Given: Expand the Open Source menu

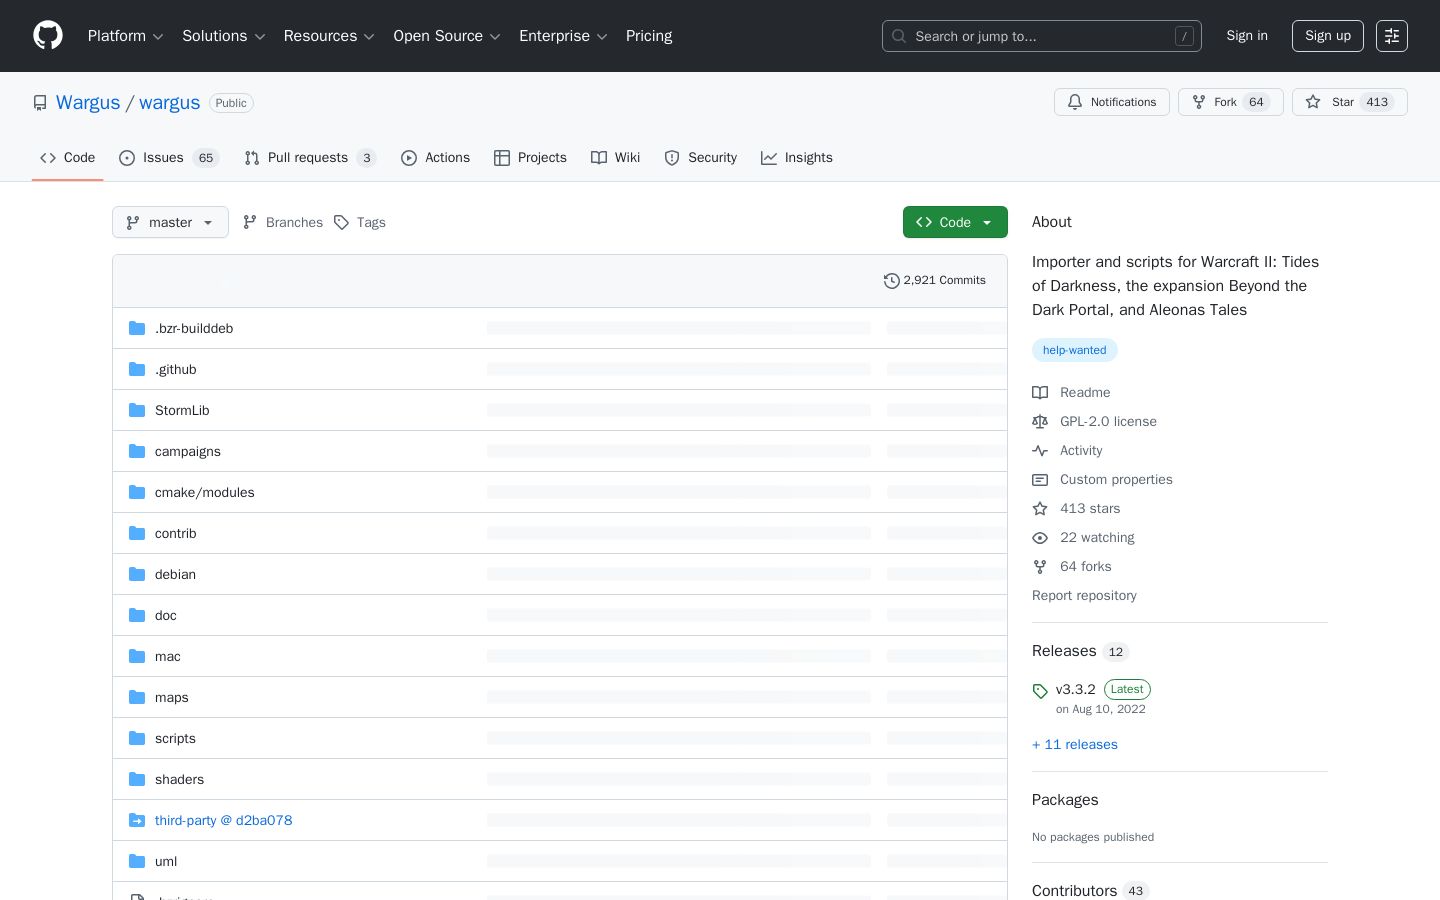Looking at the screenshot, I should [447, 36].
